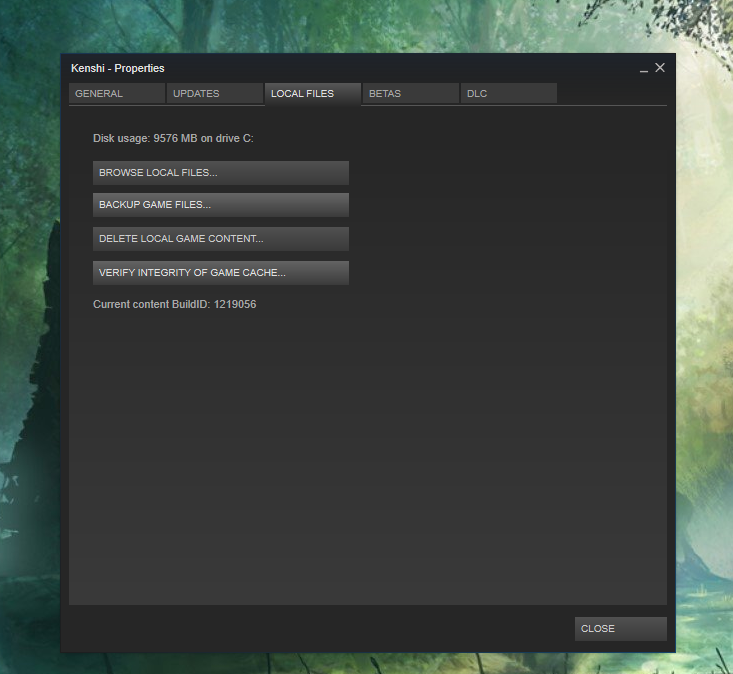Screen dimensions: 733x674
Task: Select the Local Files tab
Action: (313, 93)
